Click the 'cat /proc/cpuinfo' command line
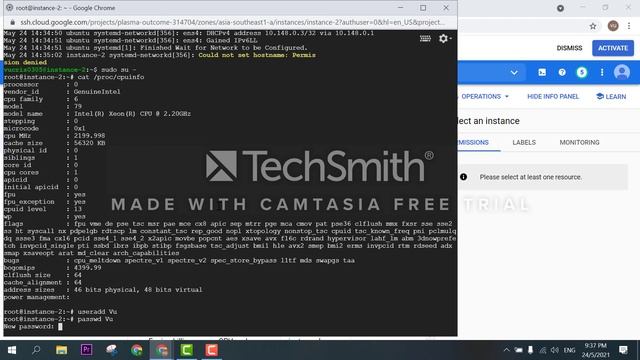 tap(74, 77)
